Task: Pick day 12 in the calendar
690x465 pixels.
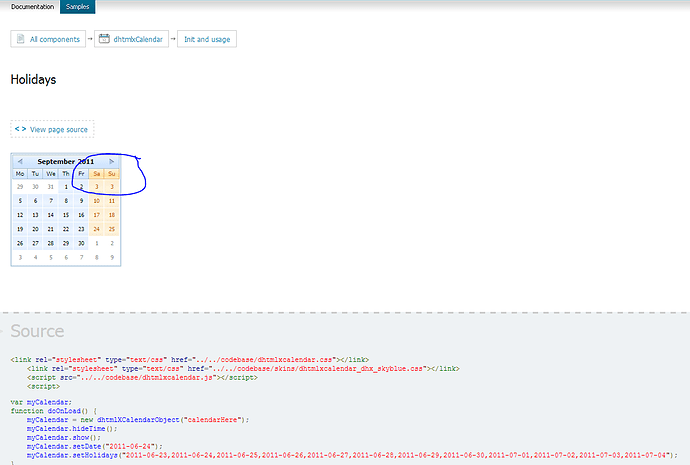Action: [20, 215]
